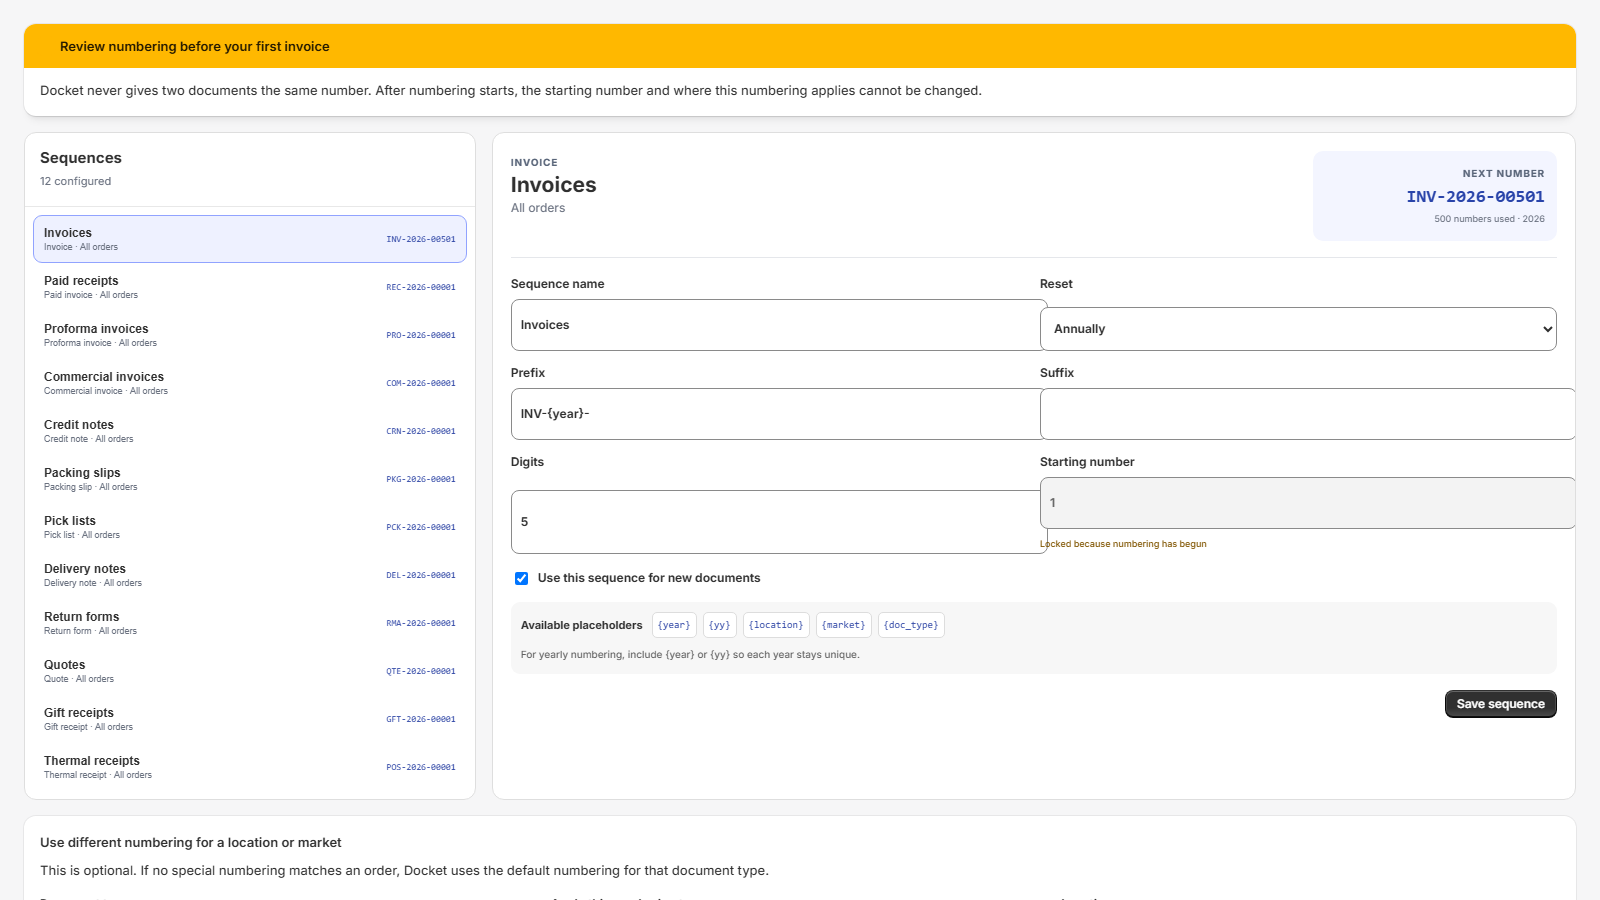Insert the {market} placeholder chip

(844, 625)
